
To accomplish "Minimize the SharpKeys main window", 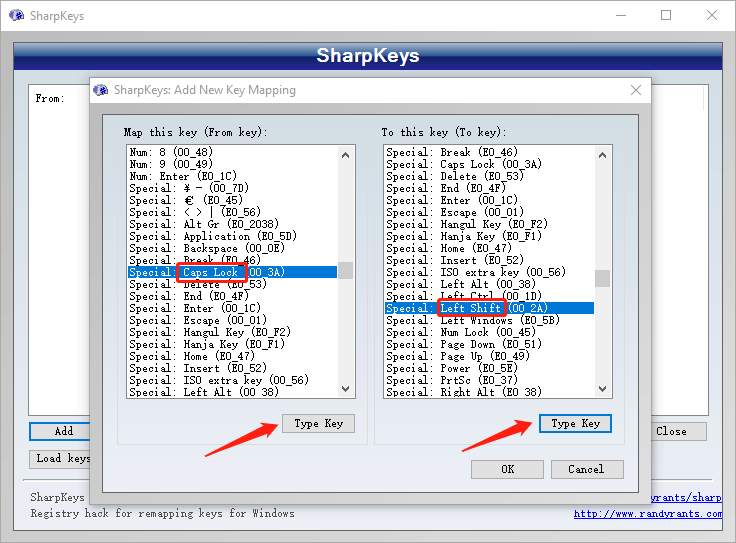I will pos(621,15).
